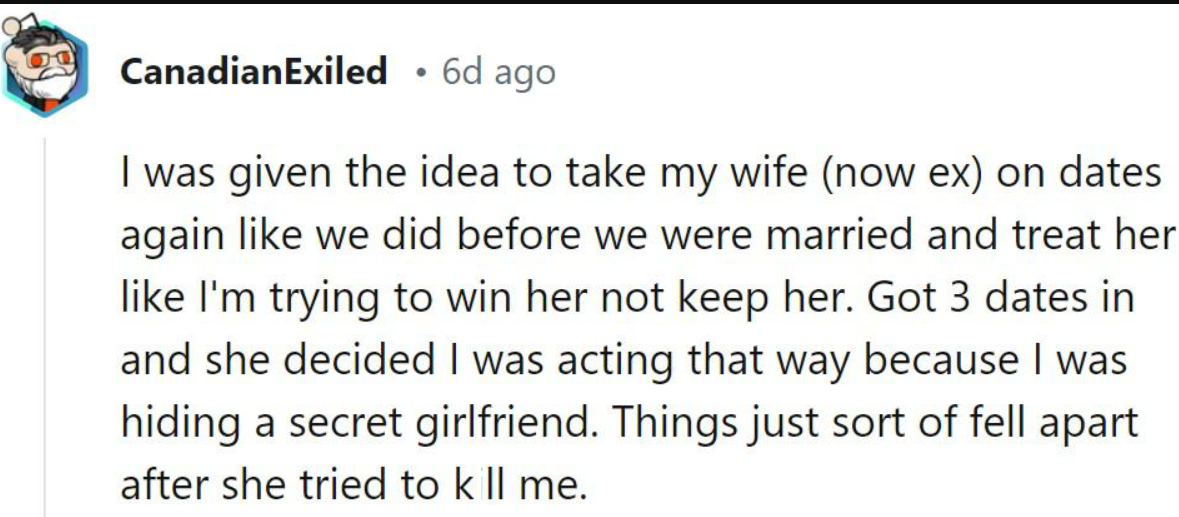Screen dimensions: 1179x517
Task: Click CanadianExiled's Snoo avatar icon
Action: point(44,66)
